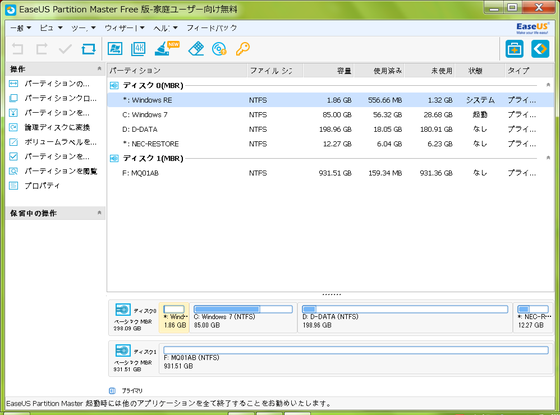The image size is (560, 415).
Task: Click the Status column header
Action: [480, 71]
